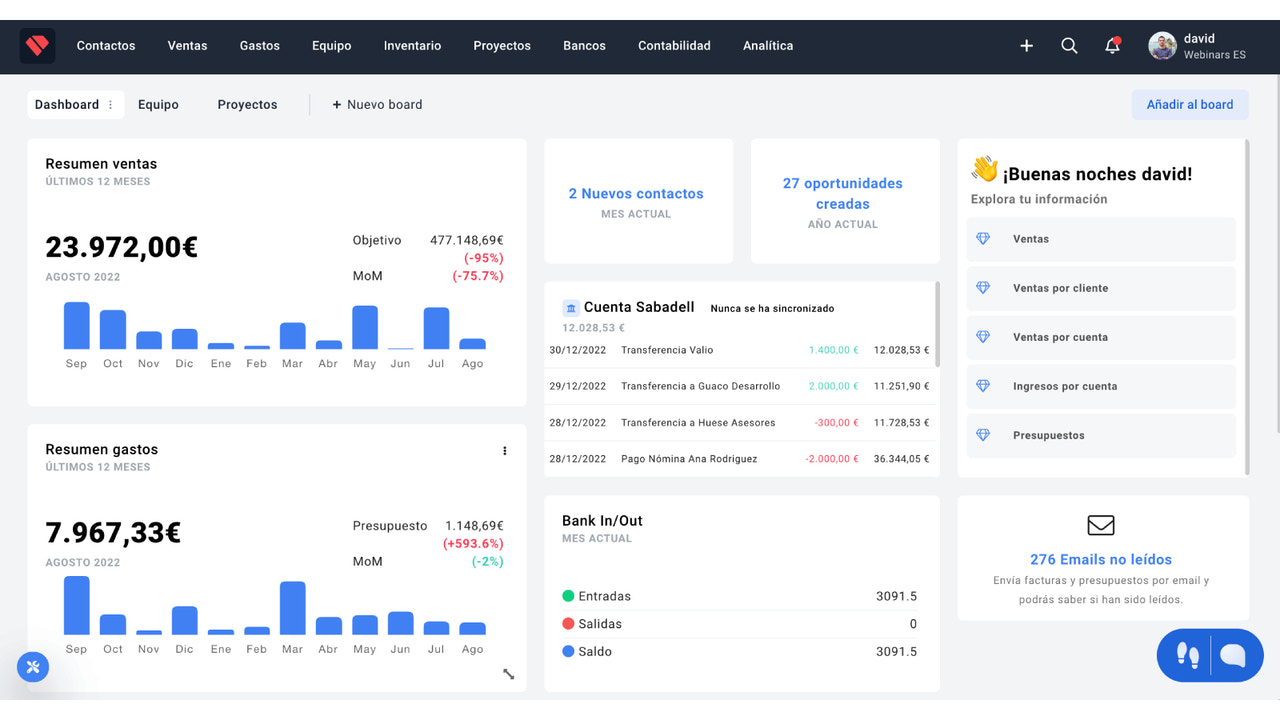This screenshot has height=720, width=1280.
Task: Click the Transferencia Valio transaction row
Action: 739,350
